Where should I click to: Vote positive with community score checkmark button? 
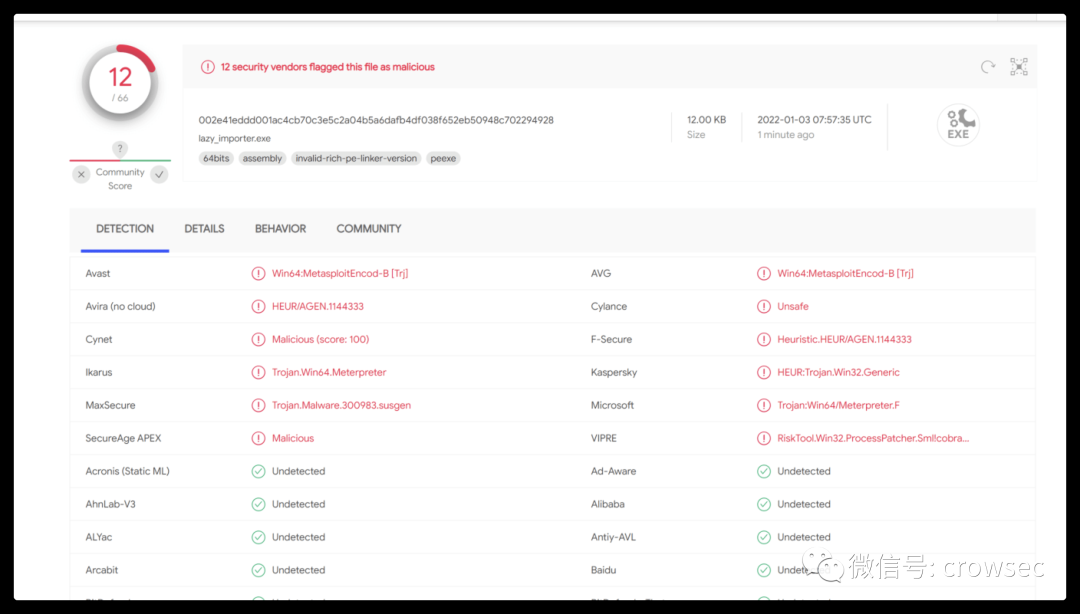pyautogui.click(x=159, y=174)
